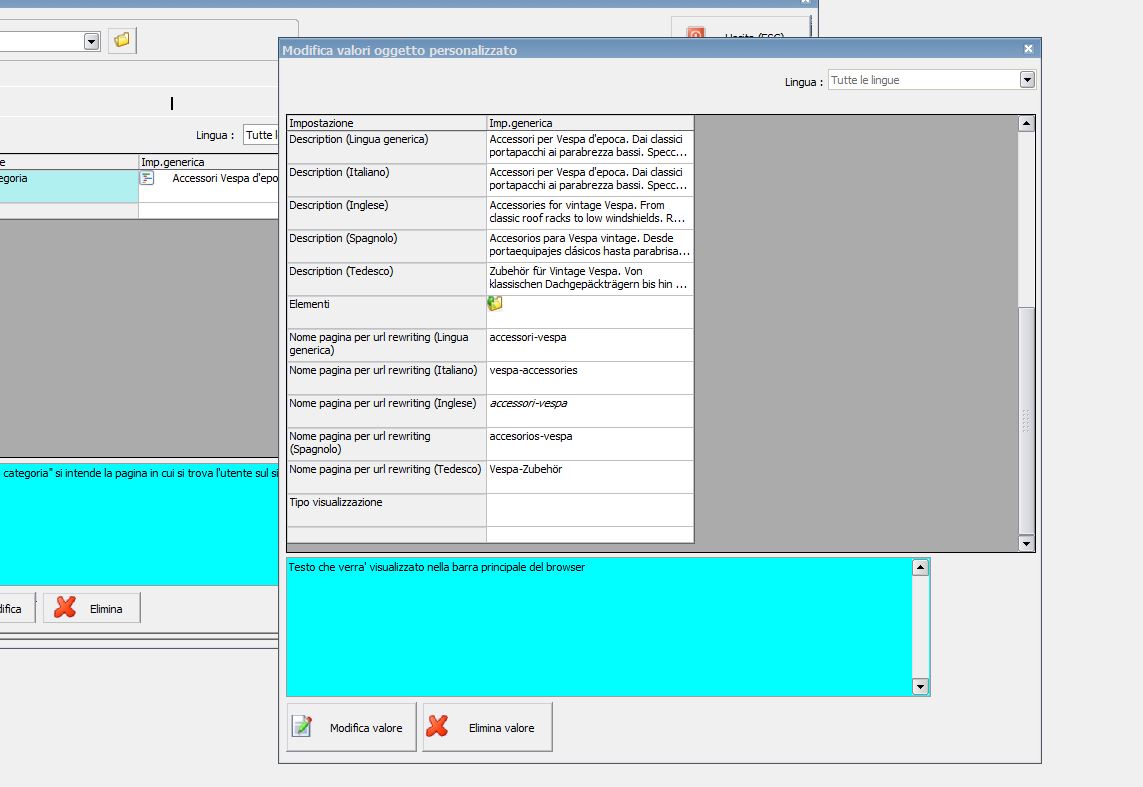The height and width of the screenshot is (787, 1143).
Task: Click the Zubehör für Vintage Vespa description cell
Action: (590, 279)
